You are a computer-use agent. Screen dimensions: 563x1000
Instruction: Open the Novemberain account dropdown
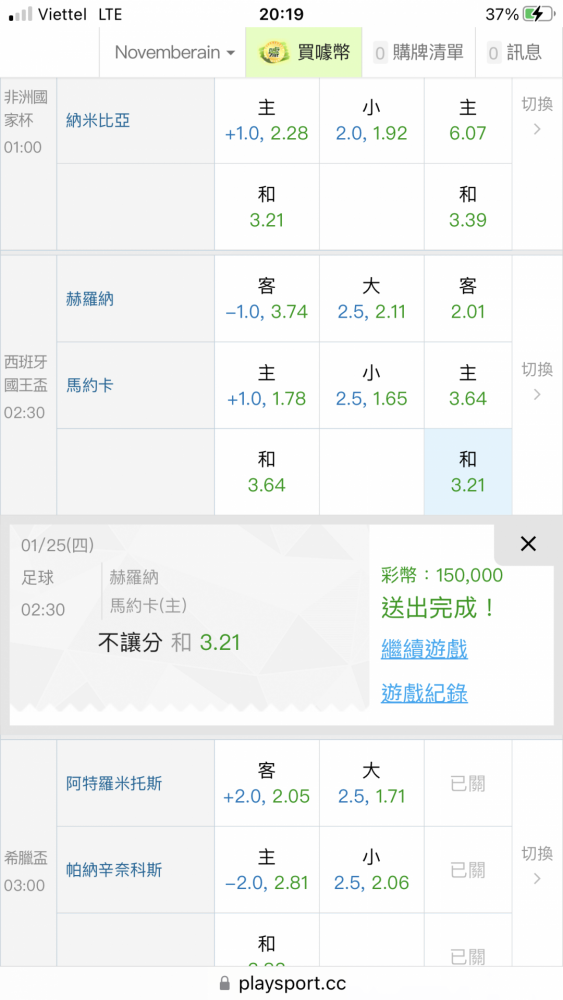coord(174,52)
